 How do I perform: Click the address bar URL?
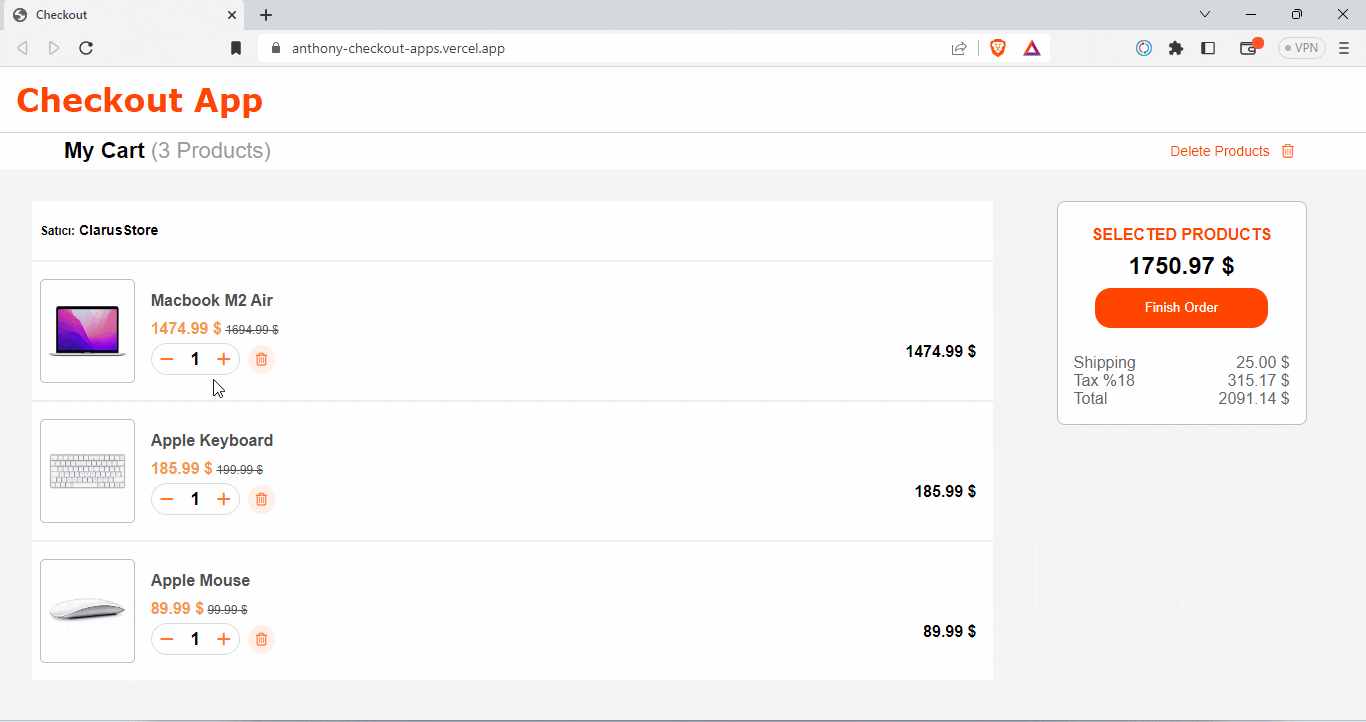click(398, 48)
